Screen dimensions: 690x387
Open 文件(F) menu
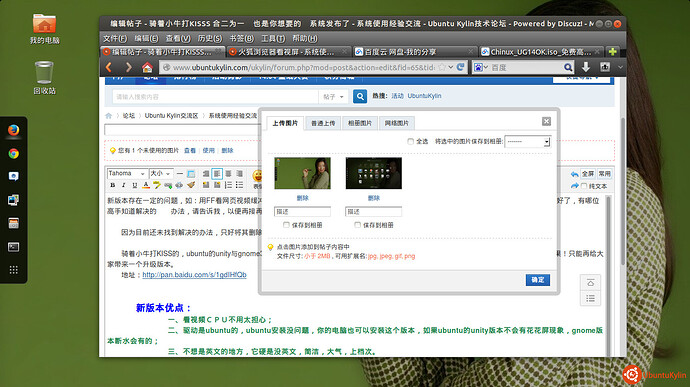coord(115,38)
